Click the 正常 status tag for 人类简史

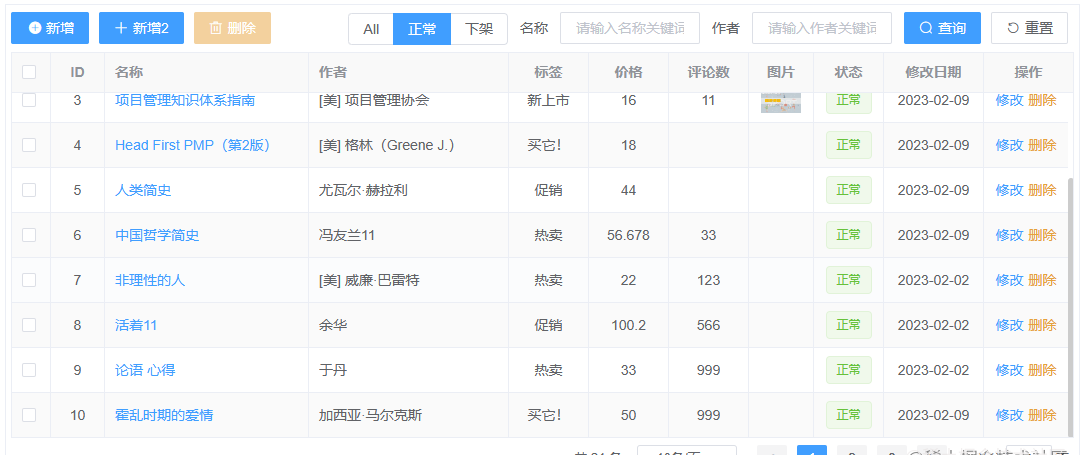click(848, 190)
